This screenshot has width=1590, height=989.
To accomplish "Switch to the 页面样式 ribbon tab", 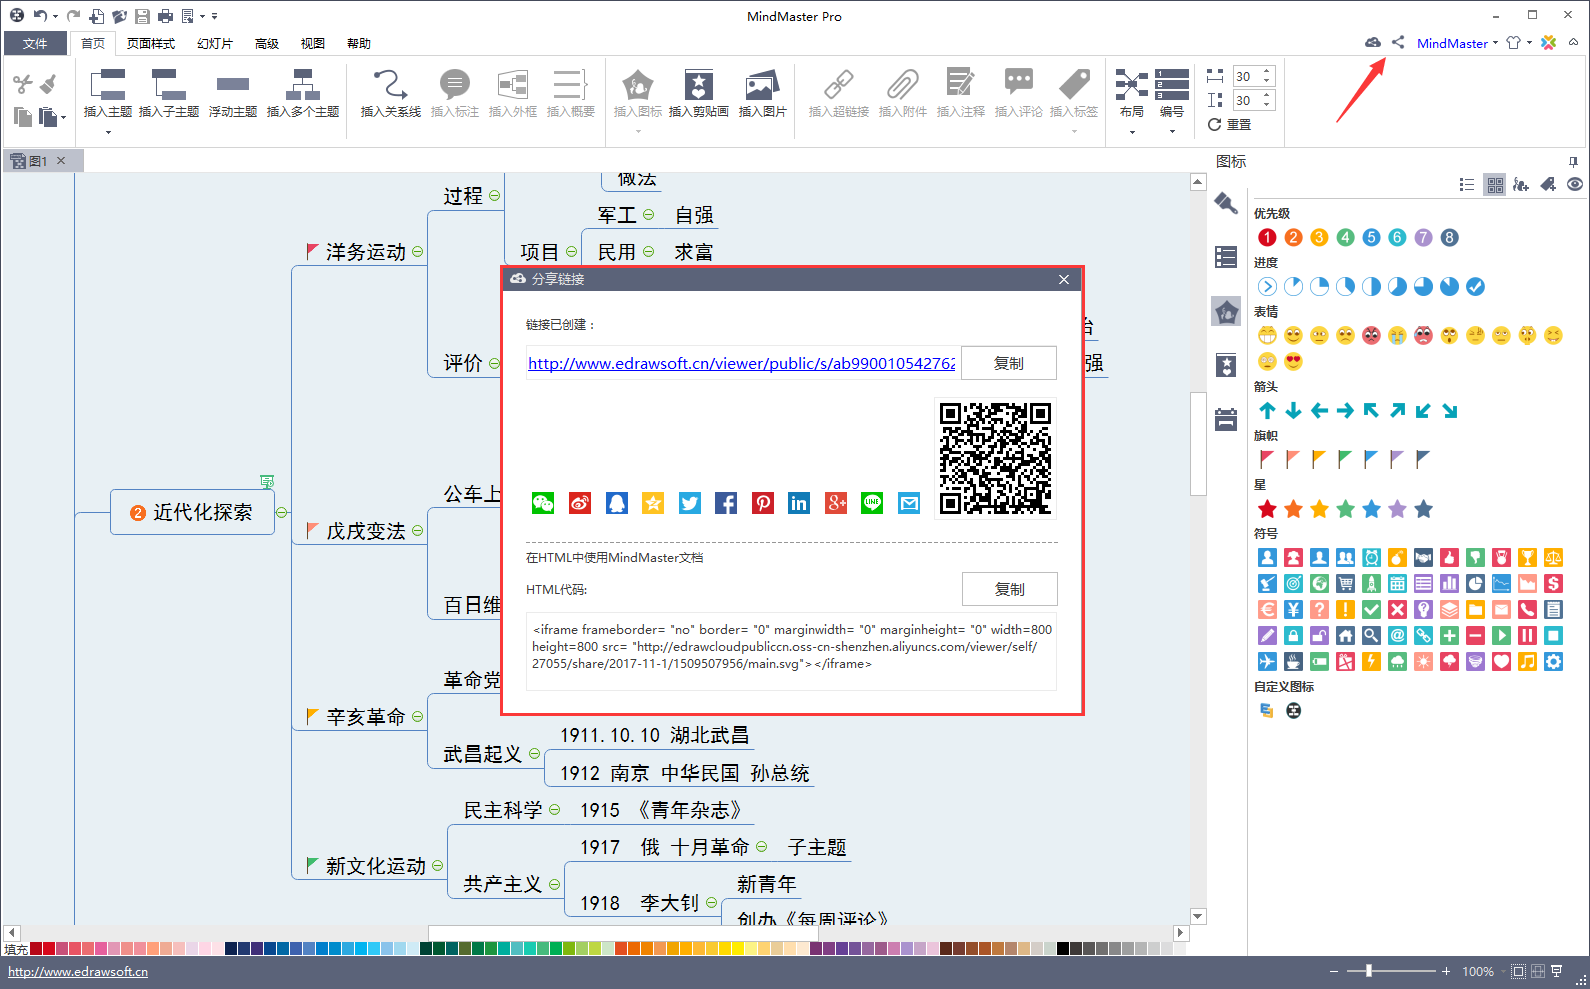I will click(151, 44).
